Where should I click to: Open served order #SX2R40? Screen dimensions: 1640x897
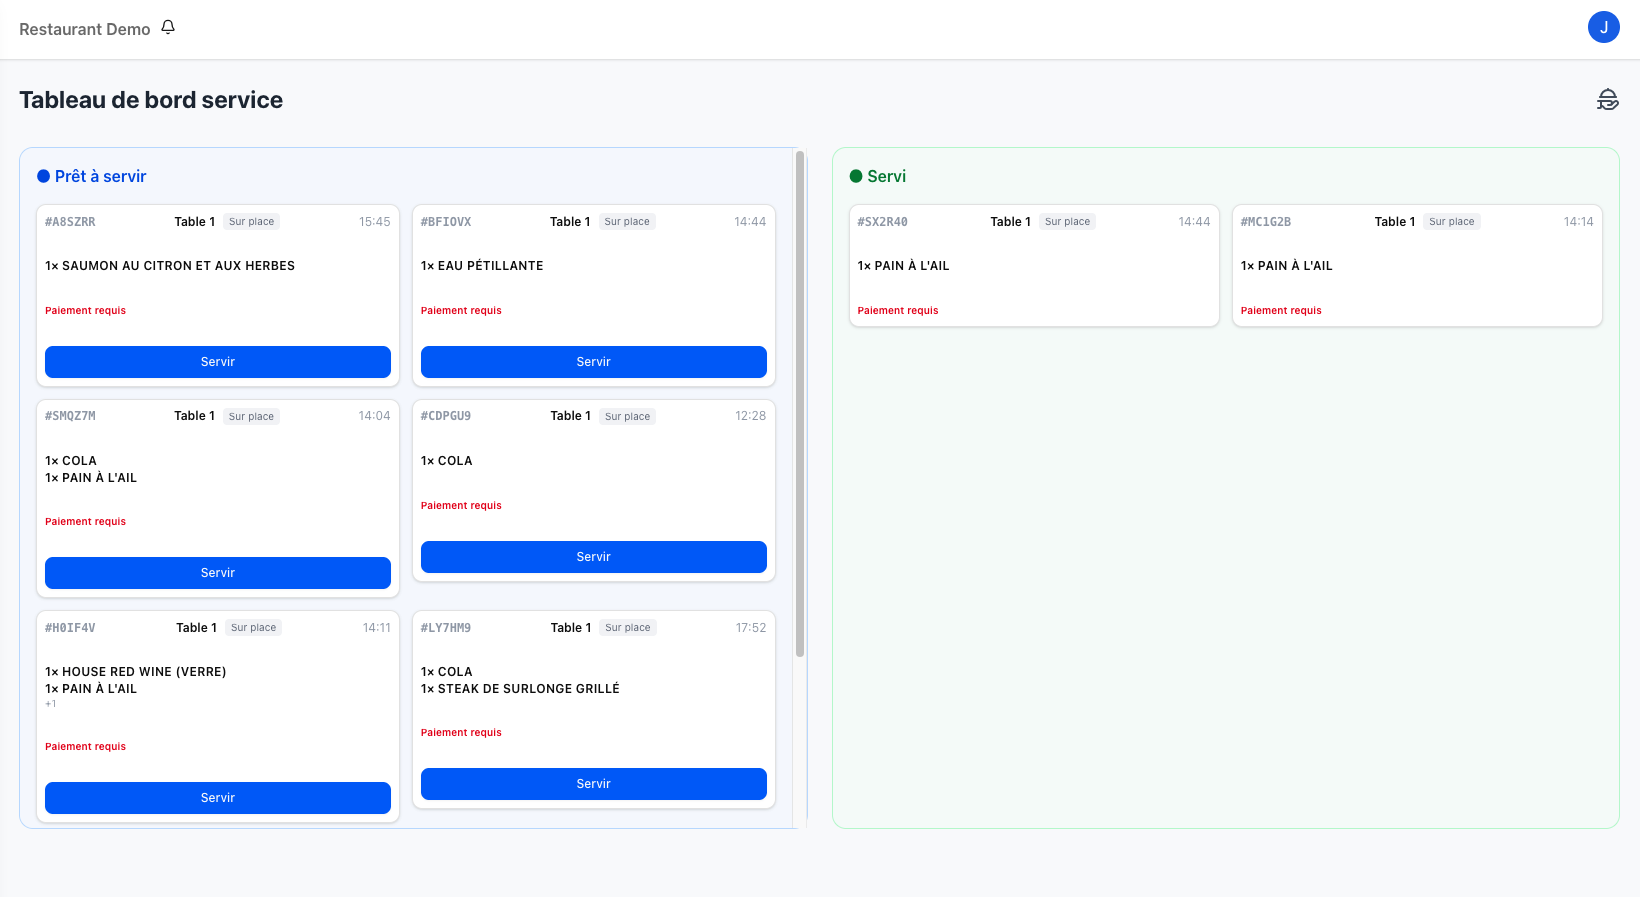point(1034,266)
